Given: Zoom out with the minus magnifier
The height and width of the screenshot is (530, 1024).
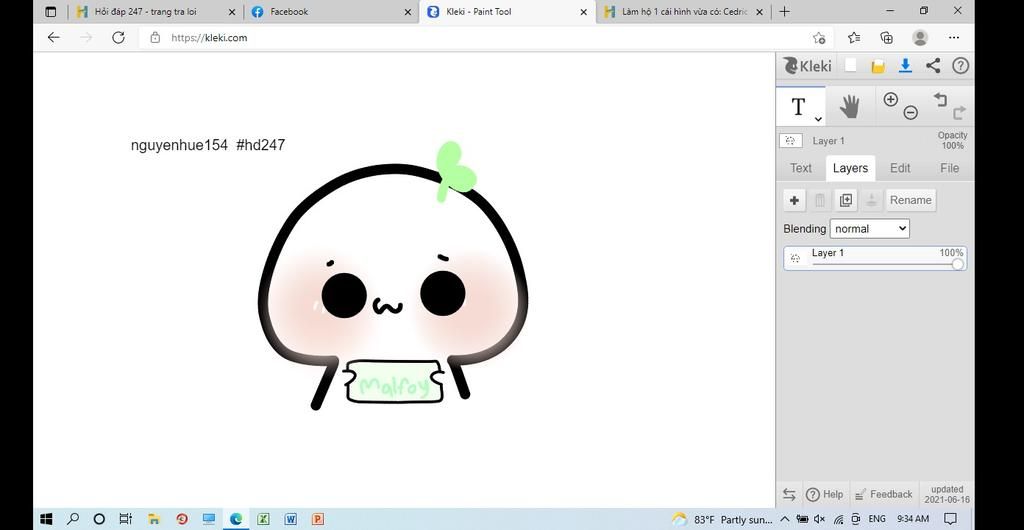Looking at the screenshot, I should [910, 113].
